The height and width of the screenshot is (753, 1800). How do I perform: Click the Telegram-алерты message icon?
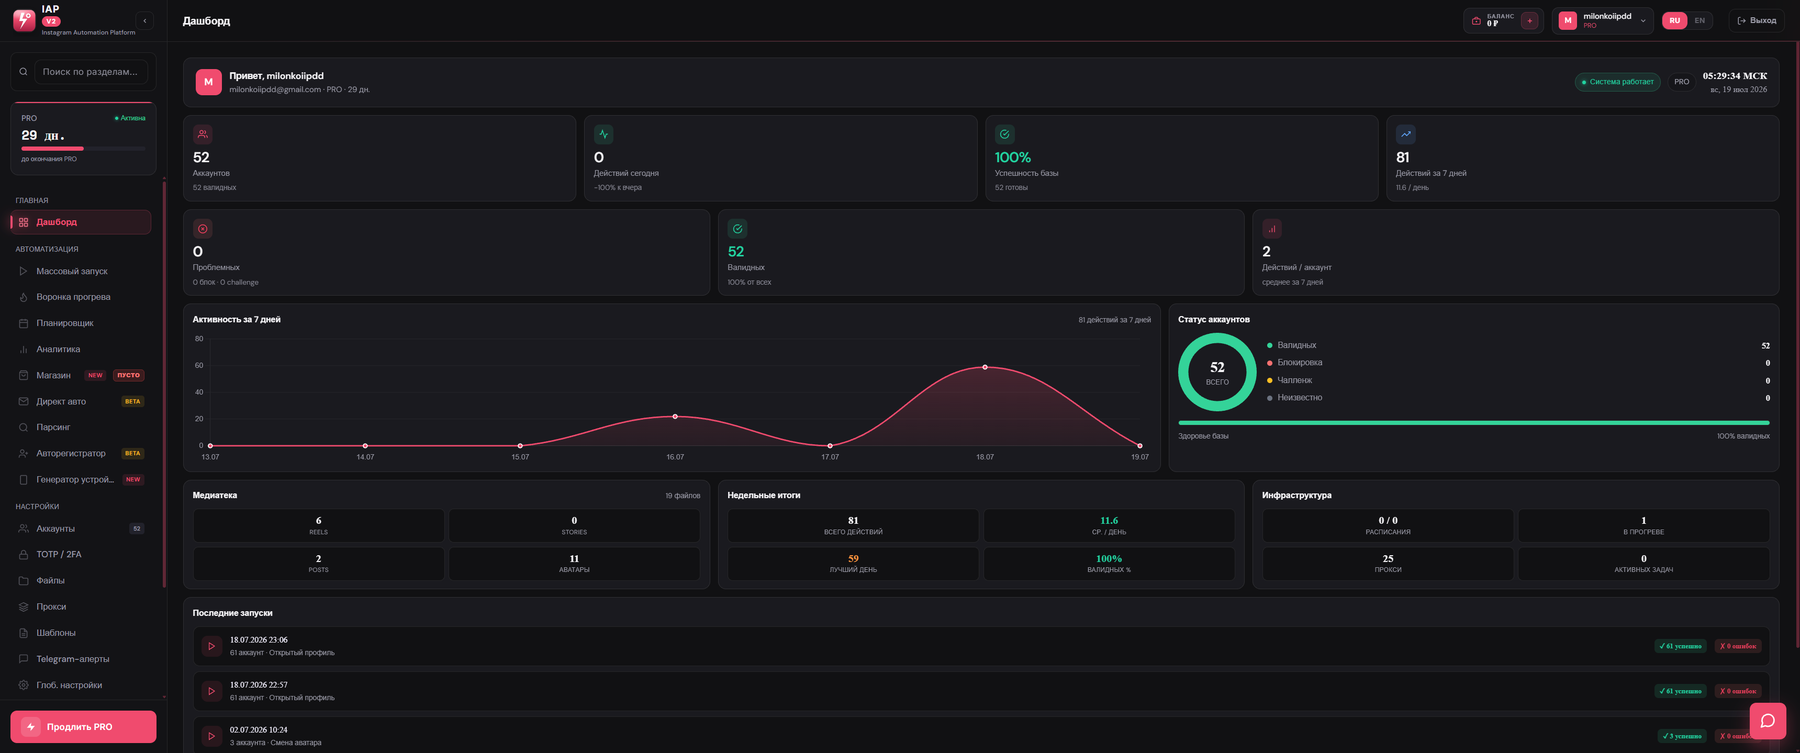[23, 659]
